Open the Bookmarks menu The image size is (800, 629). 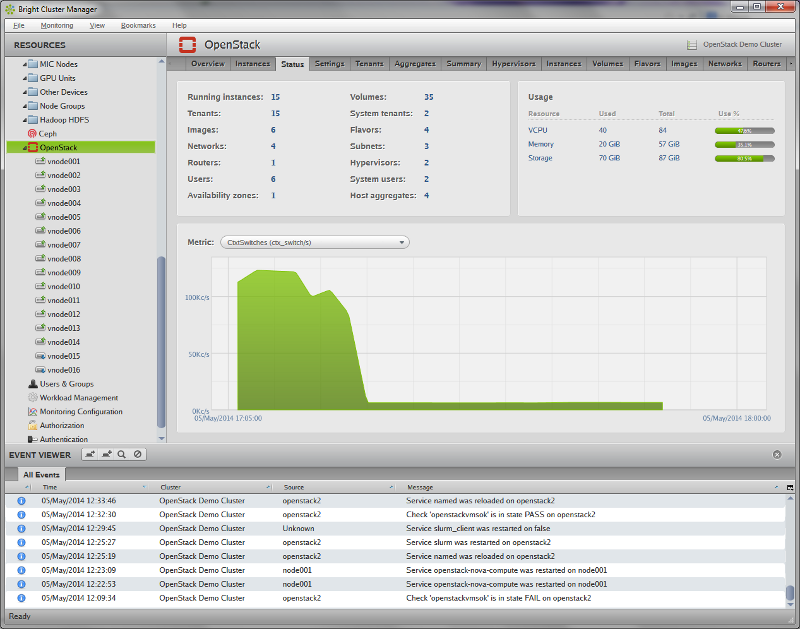coord(138,26)
